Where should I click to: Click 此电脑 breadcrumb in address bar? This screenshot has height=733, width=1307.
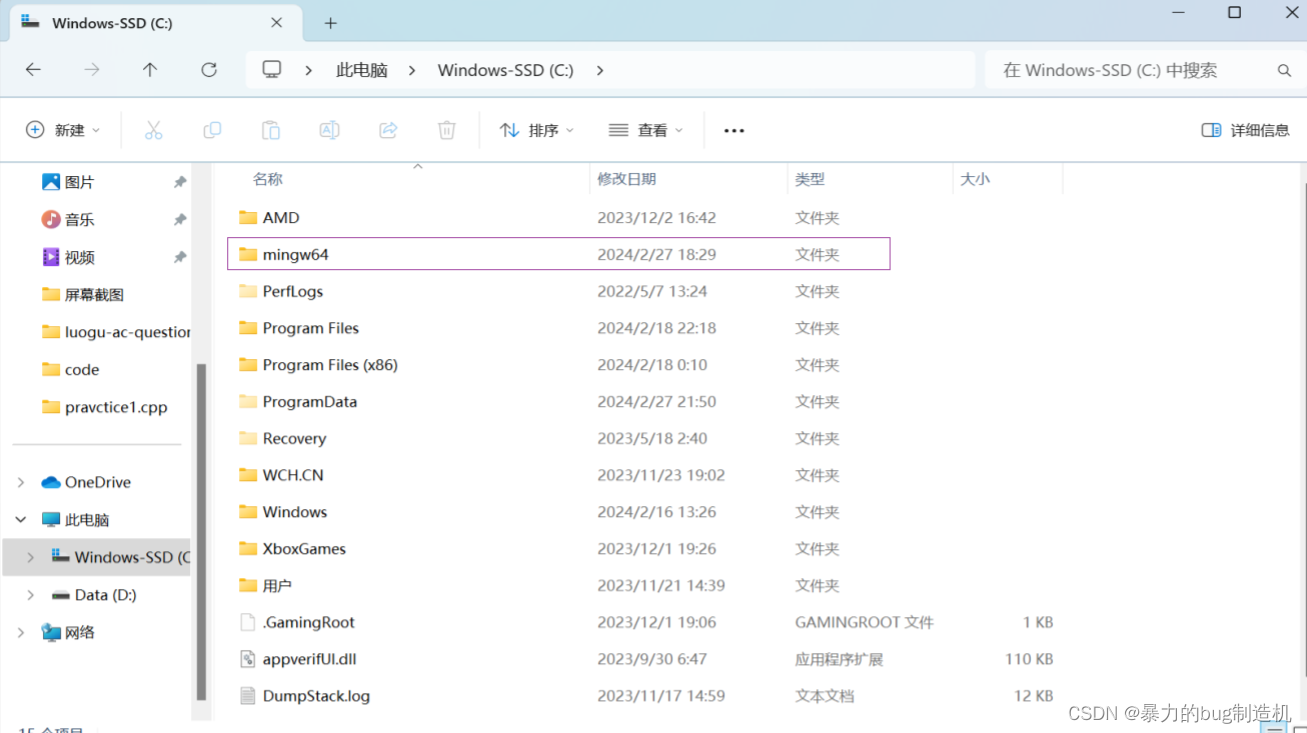point(362,70)
